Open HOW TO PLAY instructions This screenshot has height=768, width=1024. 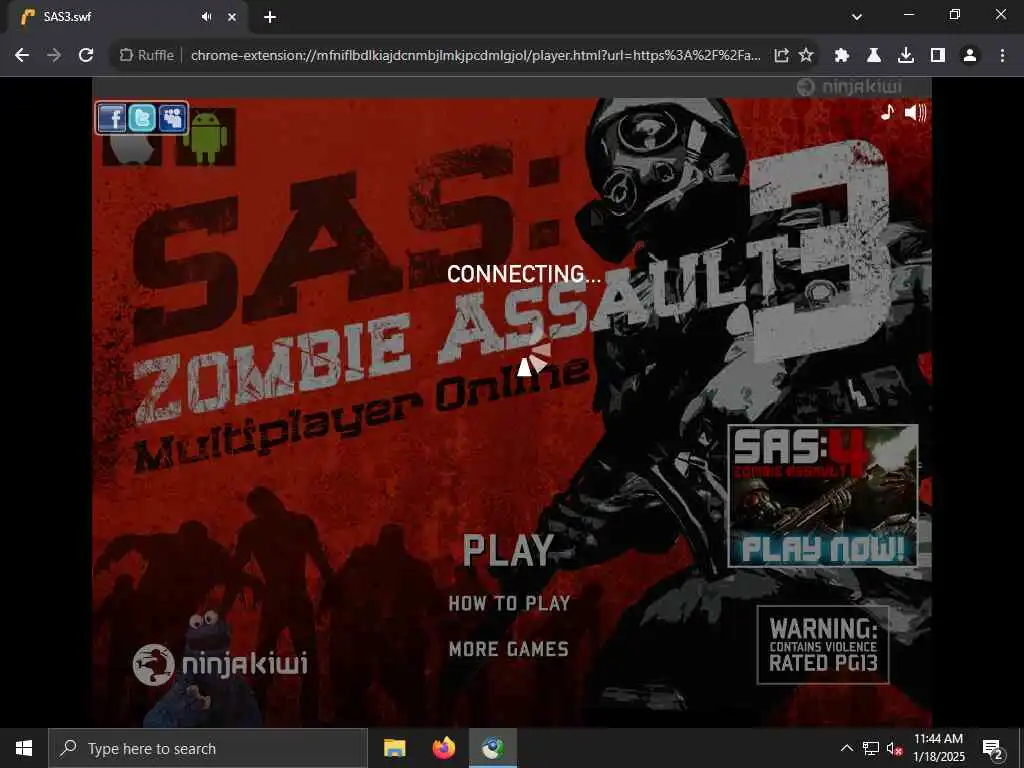click(509, 603)
